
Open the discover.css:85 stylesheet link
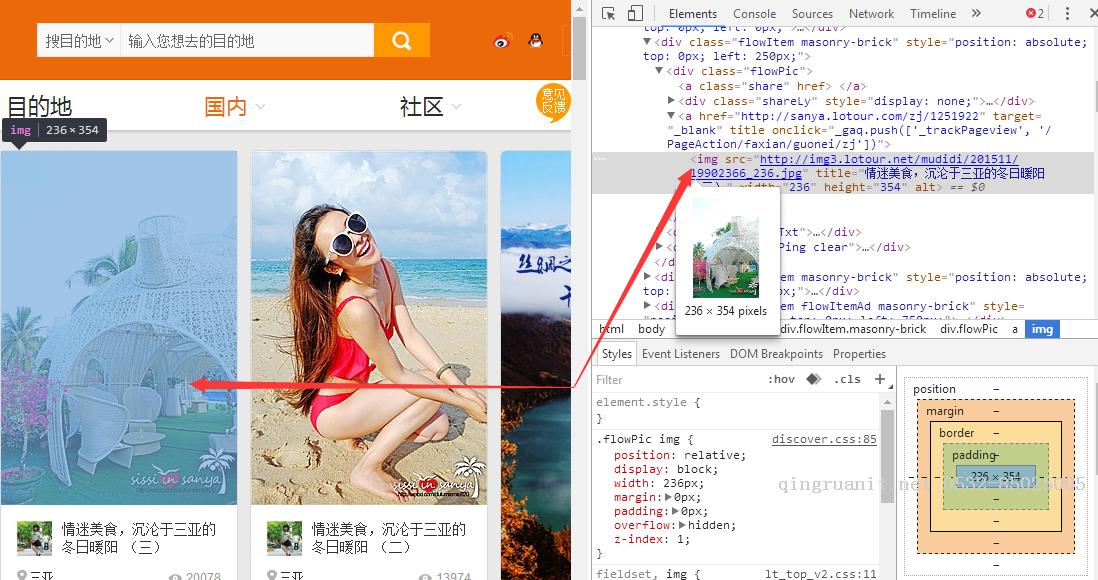tap(823, 439)
